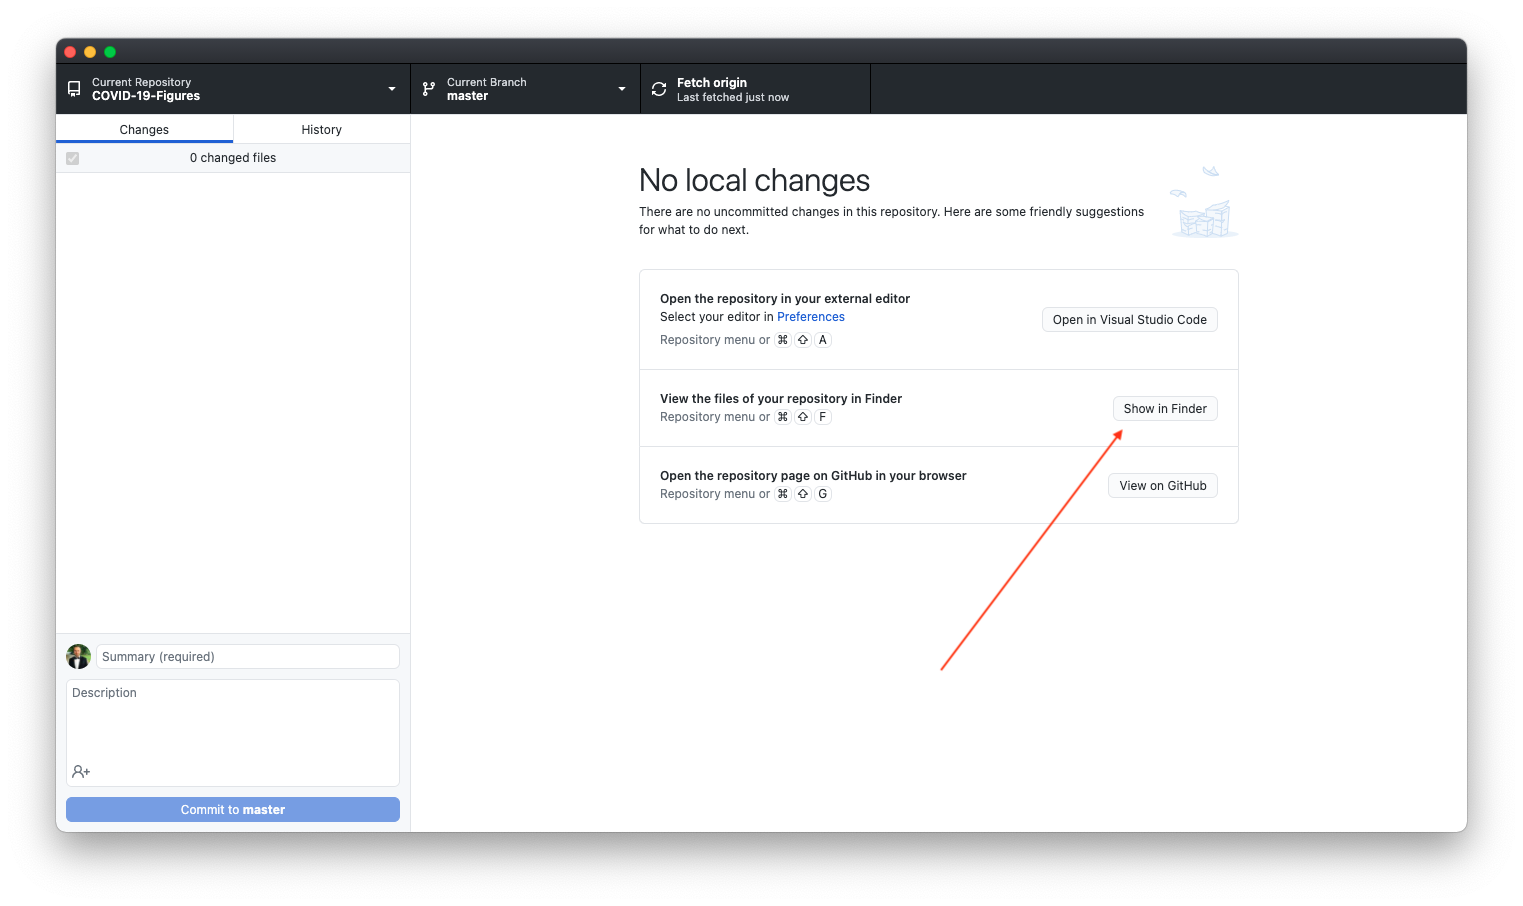
Task: Close the window with the red button
Action: (x=70, y=52)
